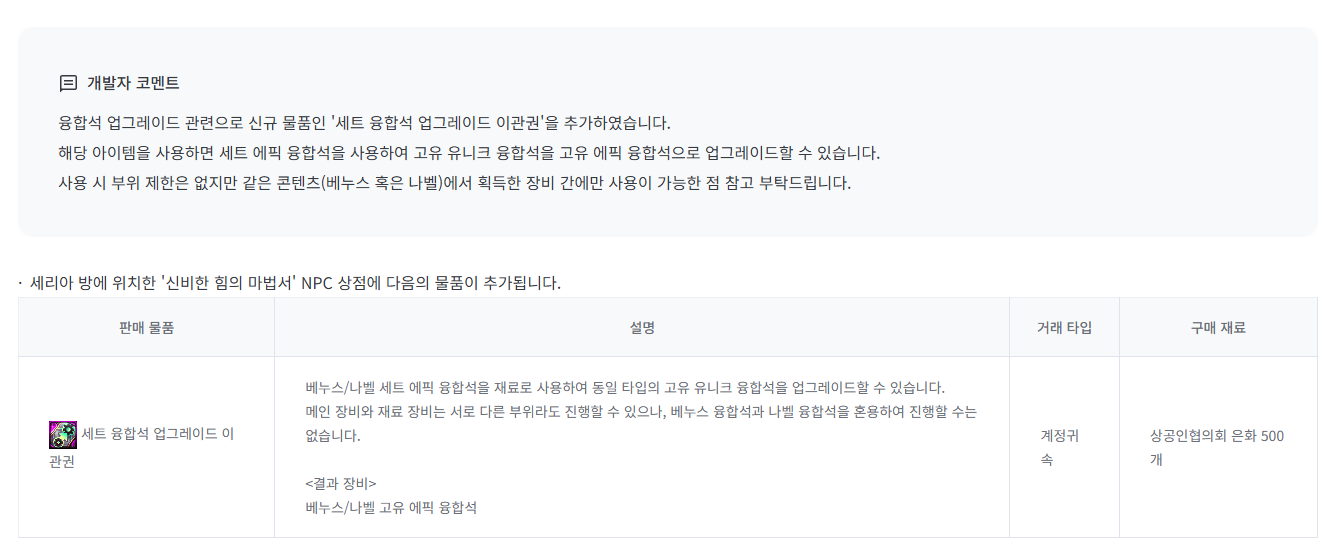Click the <결과 장비> label

341,484
